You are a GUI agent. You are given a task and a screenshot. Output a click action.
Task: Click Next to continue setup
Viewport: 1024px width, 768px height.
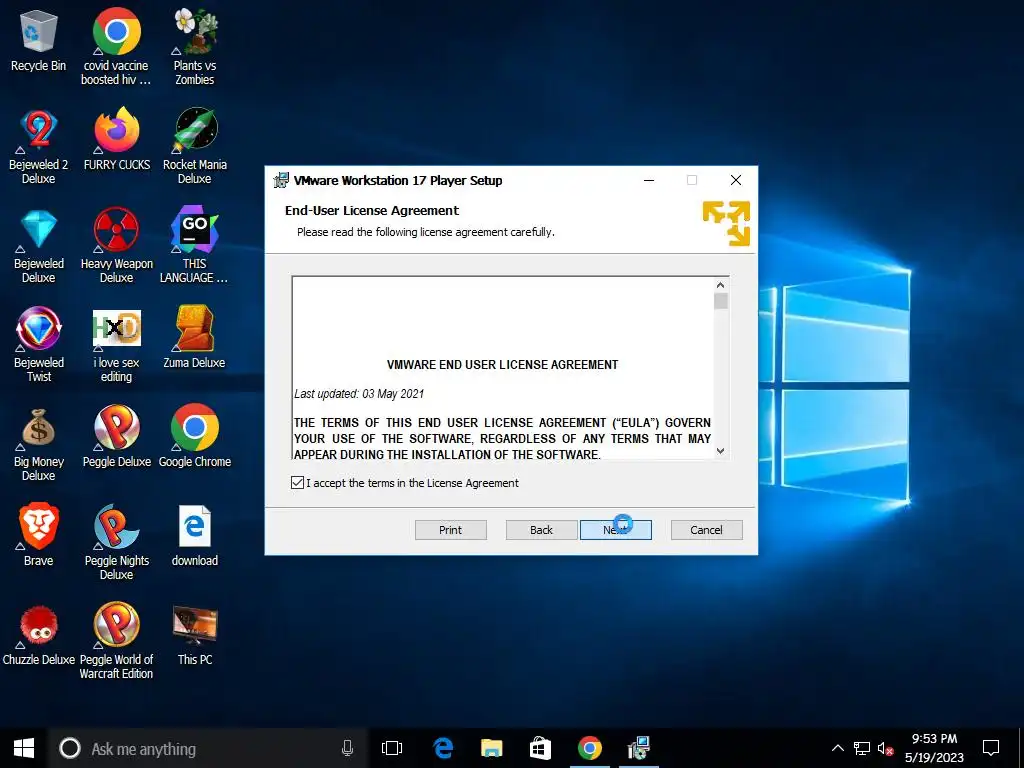point(616,530)
